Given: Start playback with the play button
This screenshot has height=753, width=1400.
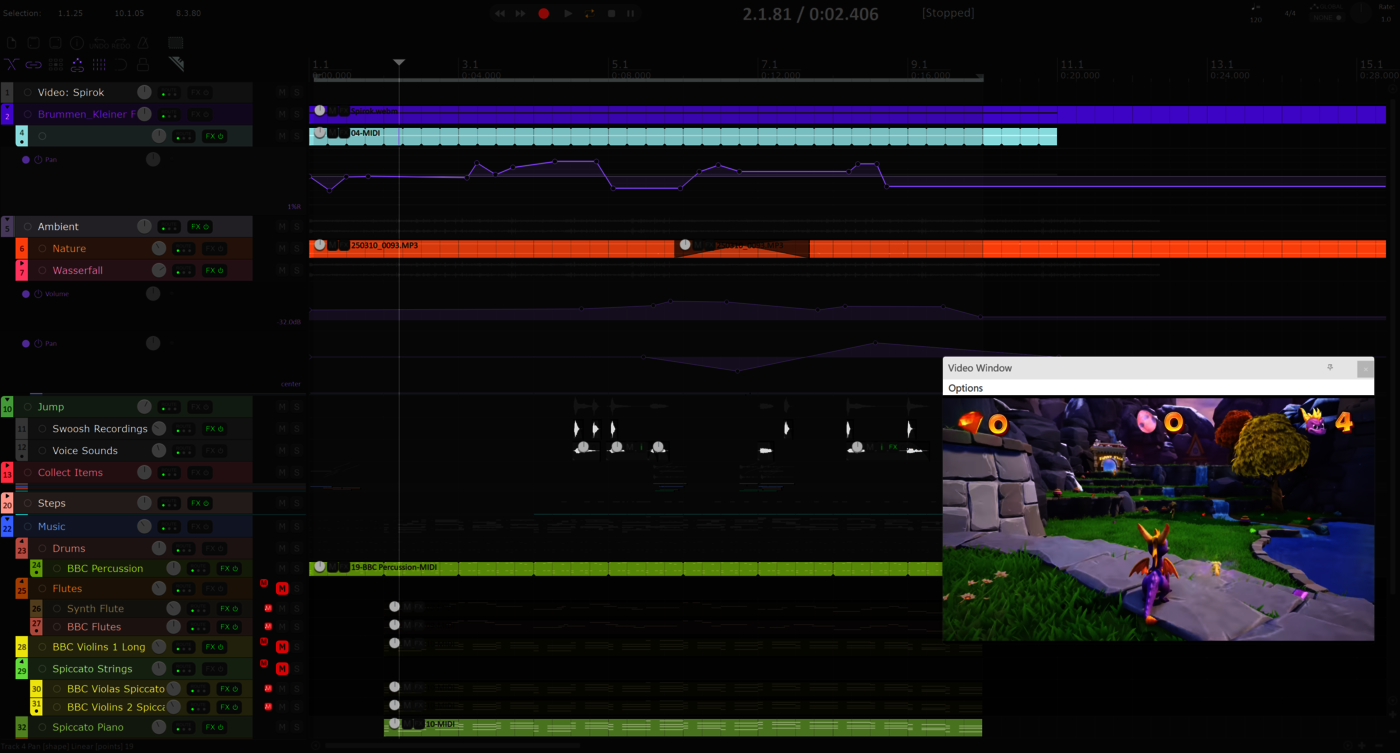Looking at the screenshot, I should coord(567,13).
